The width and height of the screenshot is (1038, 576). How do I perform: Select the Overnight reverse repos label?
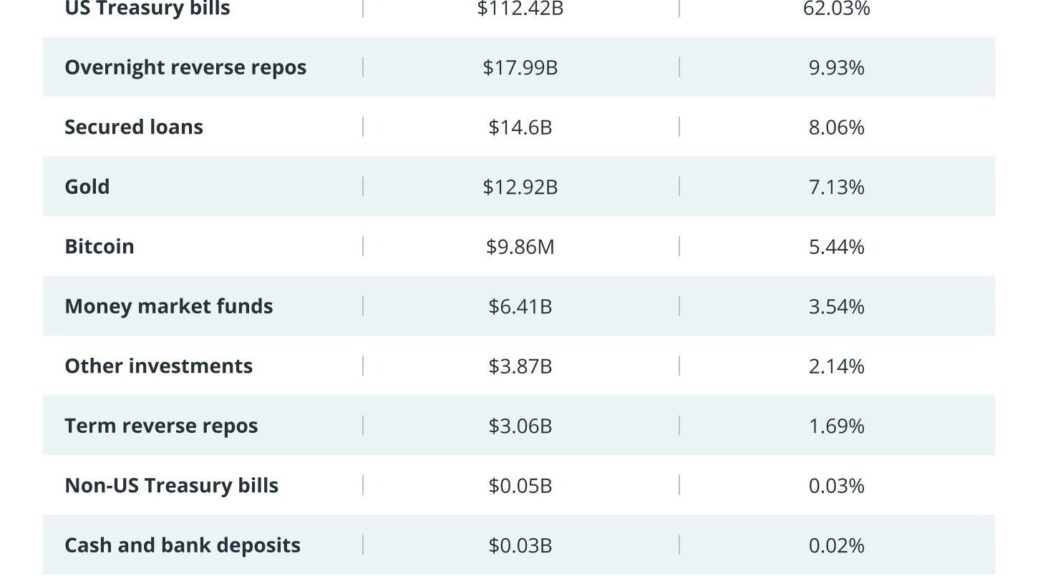click(185, 68)
